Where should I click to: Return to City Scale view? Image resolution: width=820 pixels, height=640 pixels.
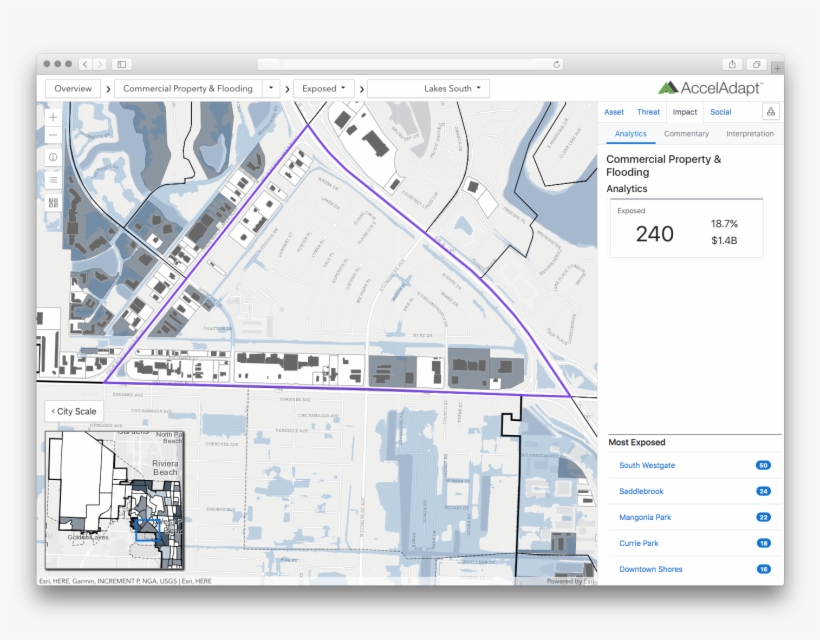point(73,411)
